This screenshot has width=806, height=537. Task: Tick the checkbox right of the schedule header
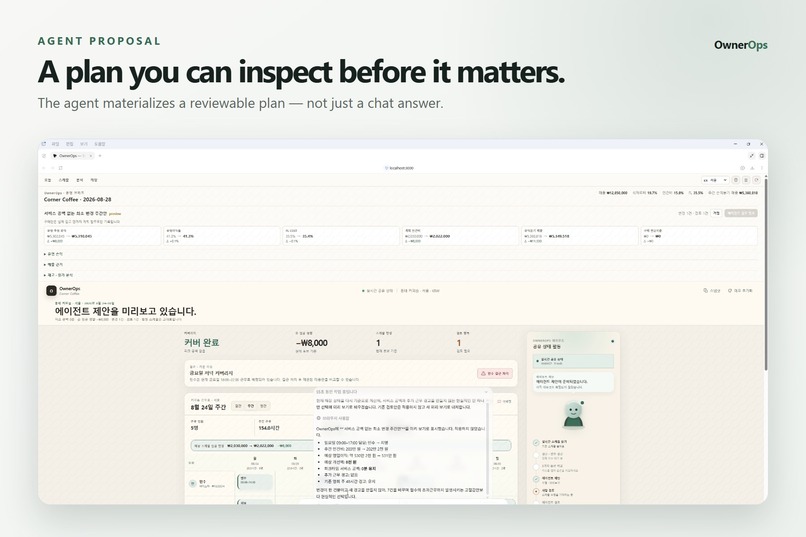[x=499, y=401]
